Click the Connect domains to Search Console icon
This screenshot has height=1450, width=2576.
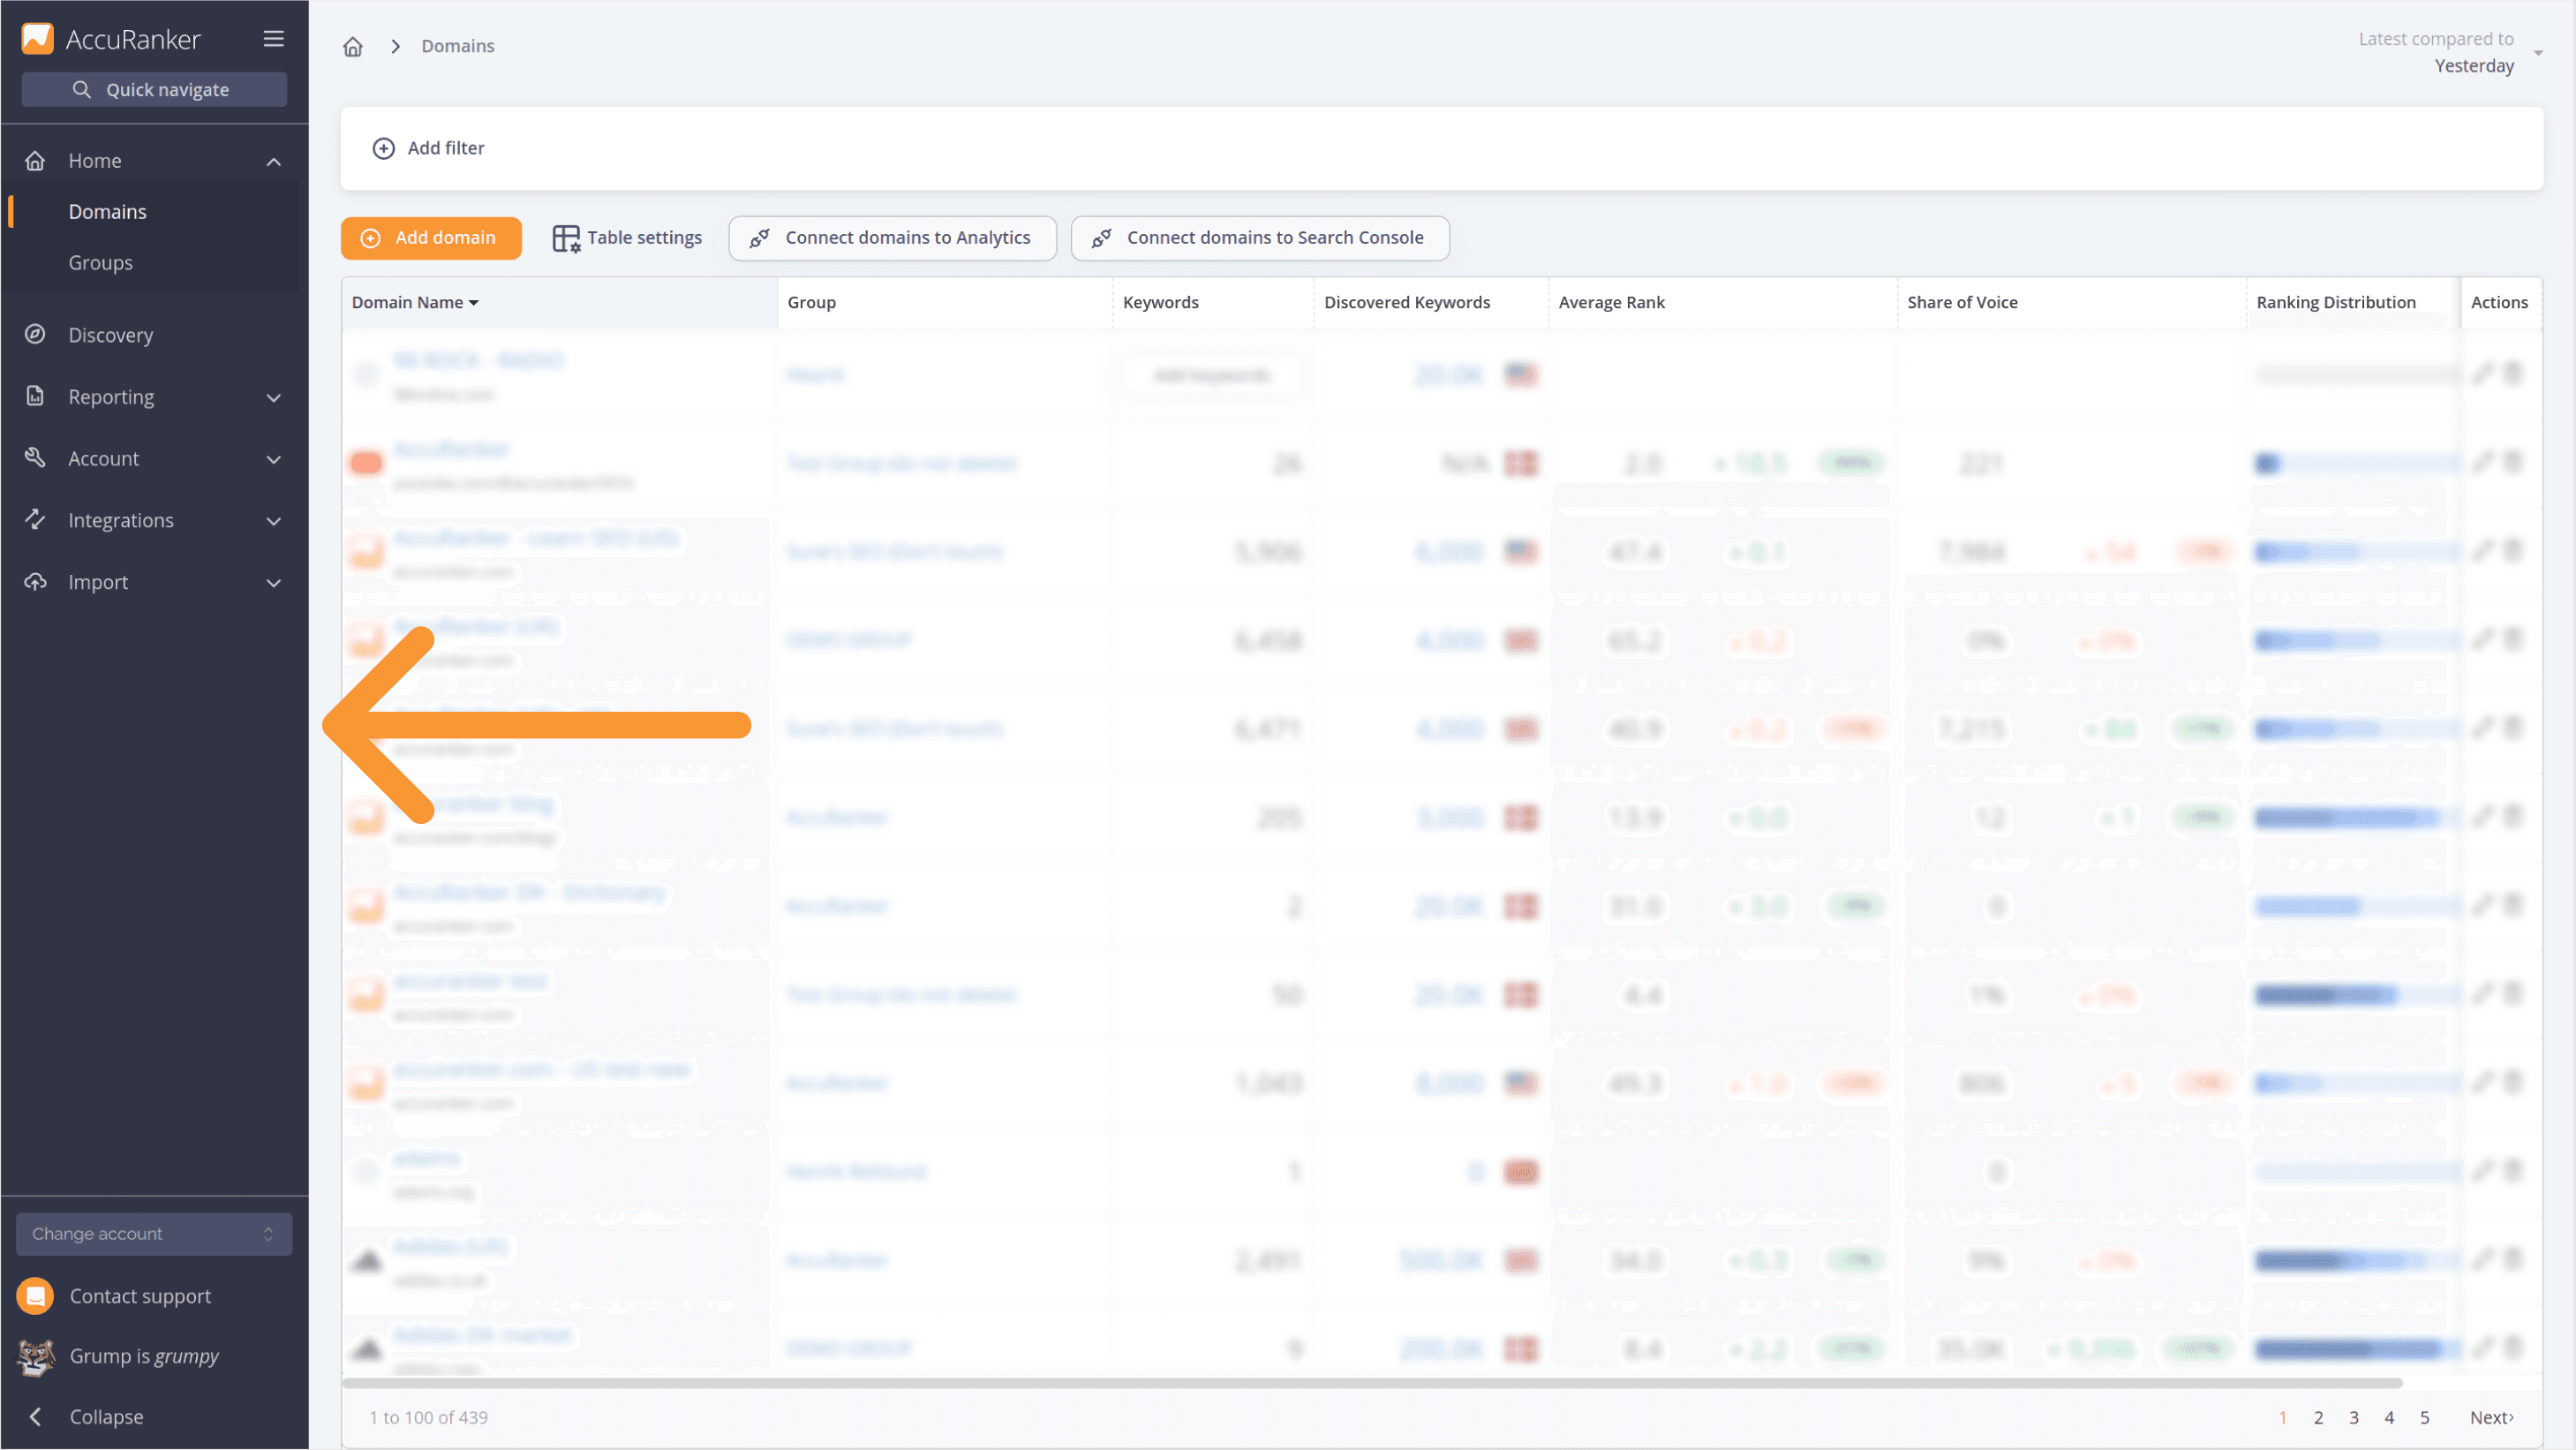tap(1103, 238)
